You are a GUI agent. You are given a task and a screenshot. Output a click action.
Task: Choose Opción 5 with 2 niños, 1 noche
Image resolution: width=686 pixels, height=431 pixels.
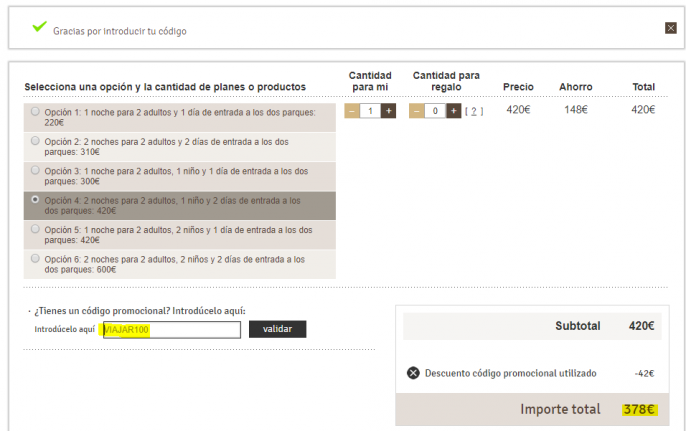[x=36, y=229]
